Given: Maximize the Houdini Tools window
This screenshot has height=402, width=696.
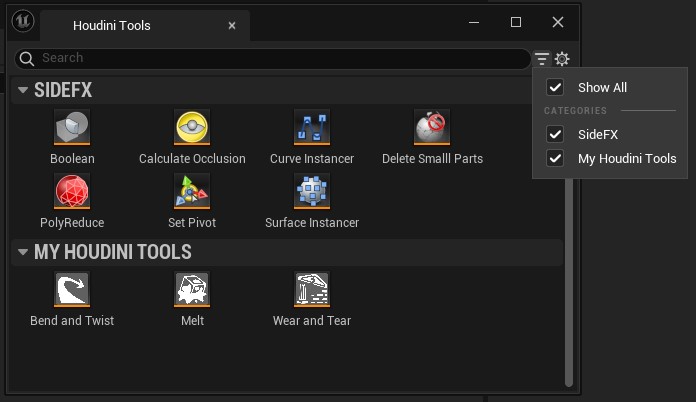Looking at the screenshot, I should point(516,22).
